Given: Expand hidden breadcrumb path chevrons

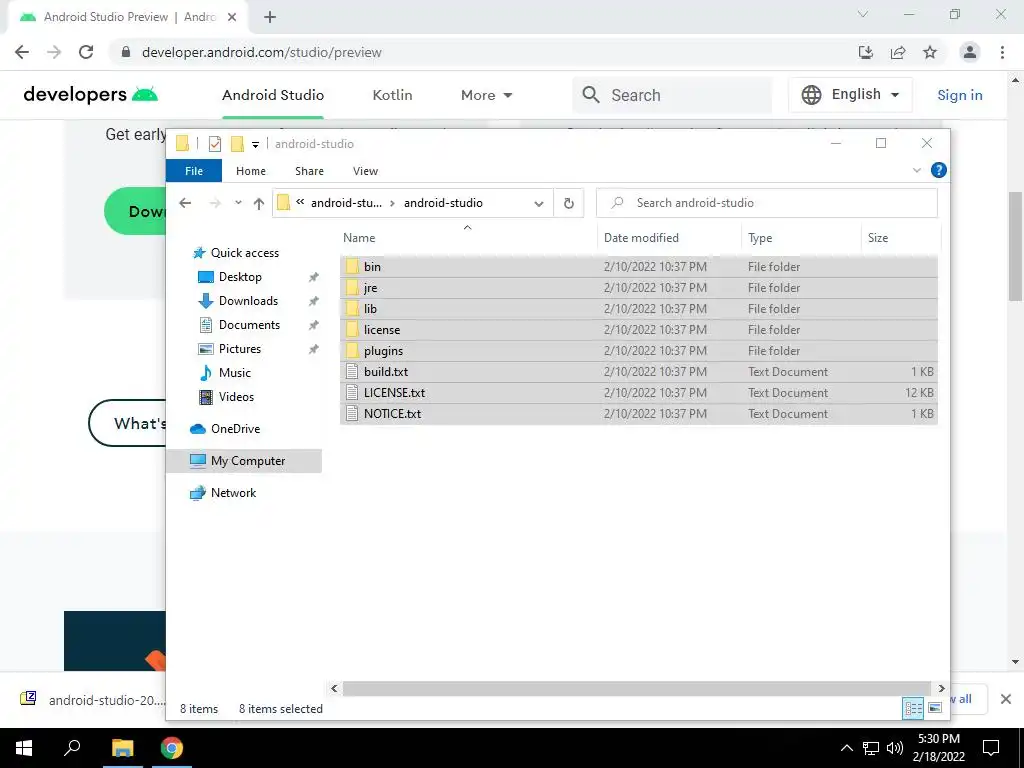Looking at the screenshot, I should click(x=300, y=202).
